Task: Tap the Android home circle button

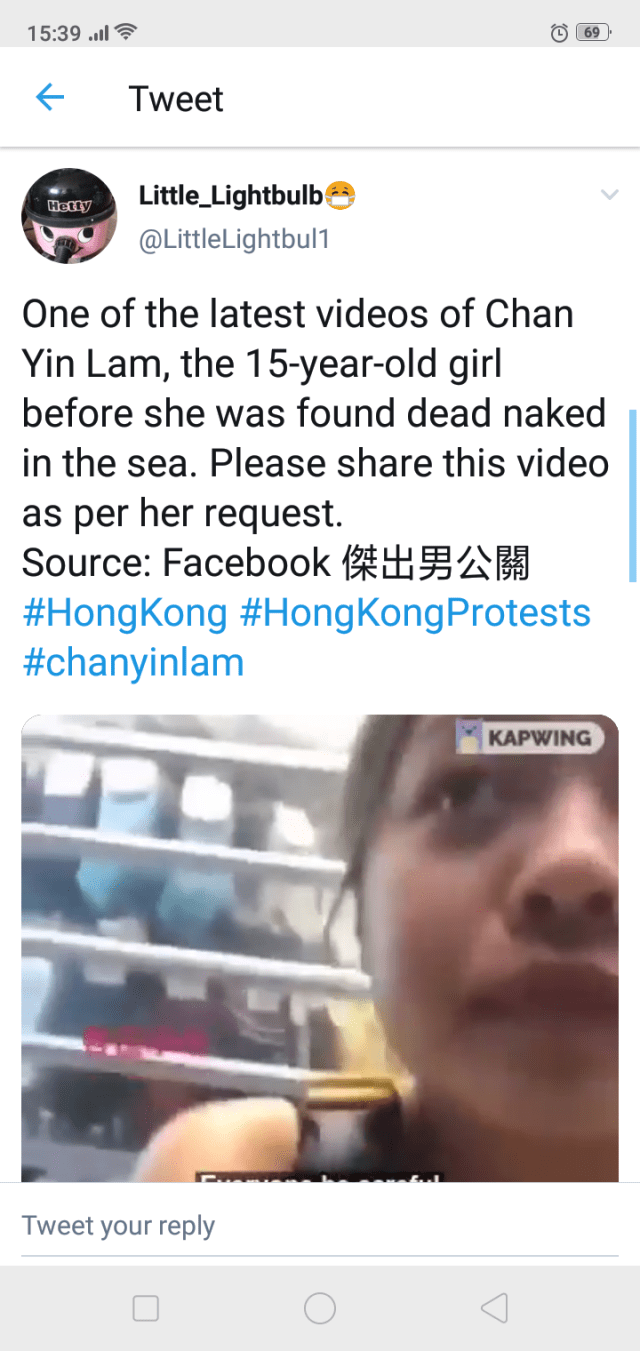Action: coord(320,1308)
